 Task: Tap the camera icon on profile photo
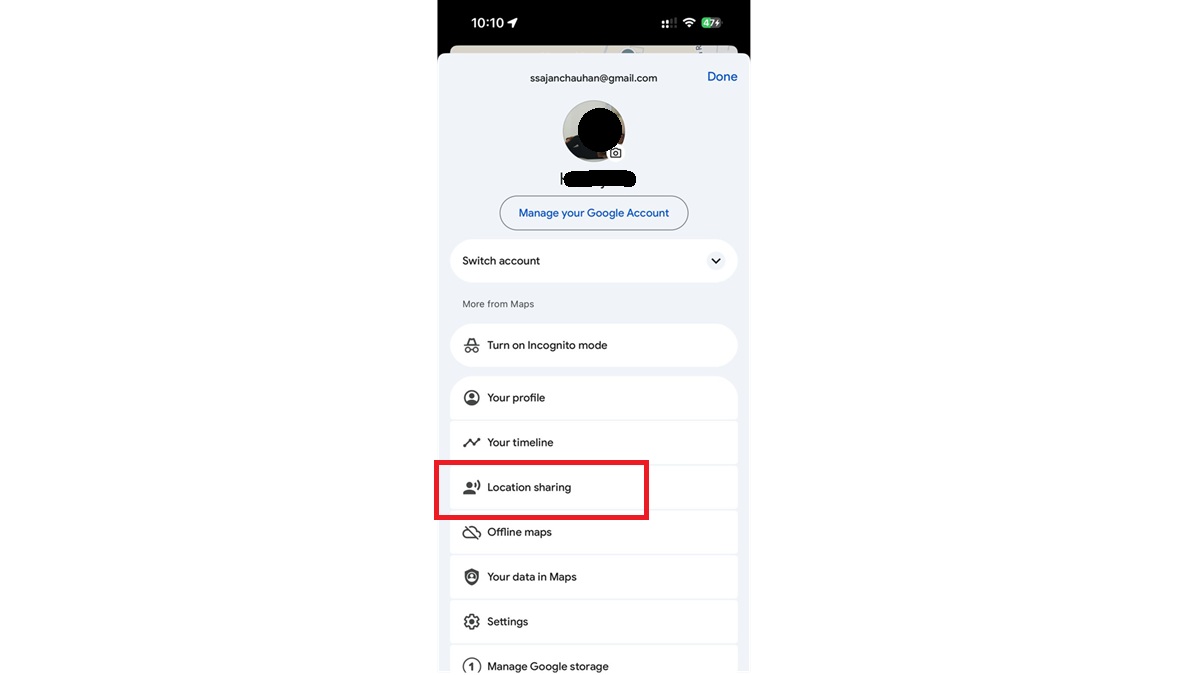[x=616, y=153]
